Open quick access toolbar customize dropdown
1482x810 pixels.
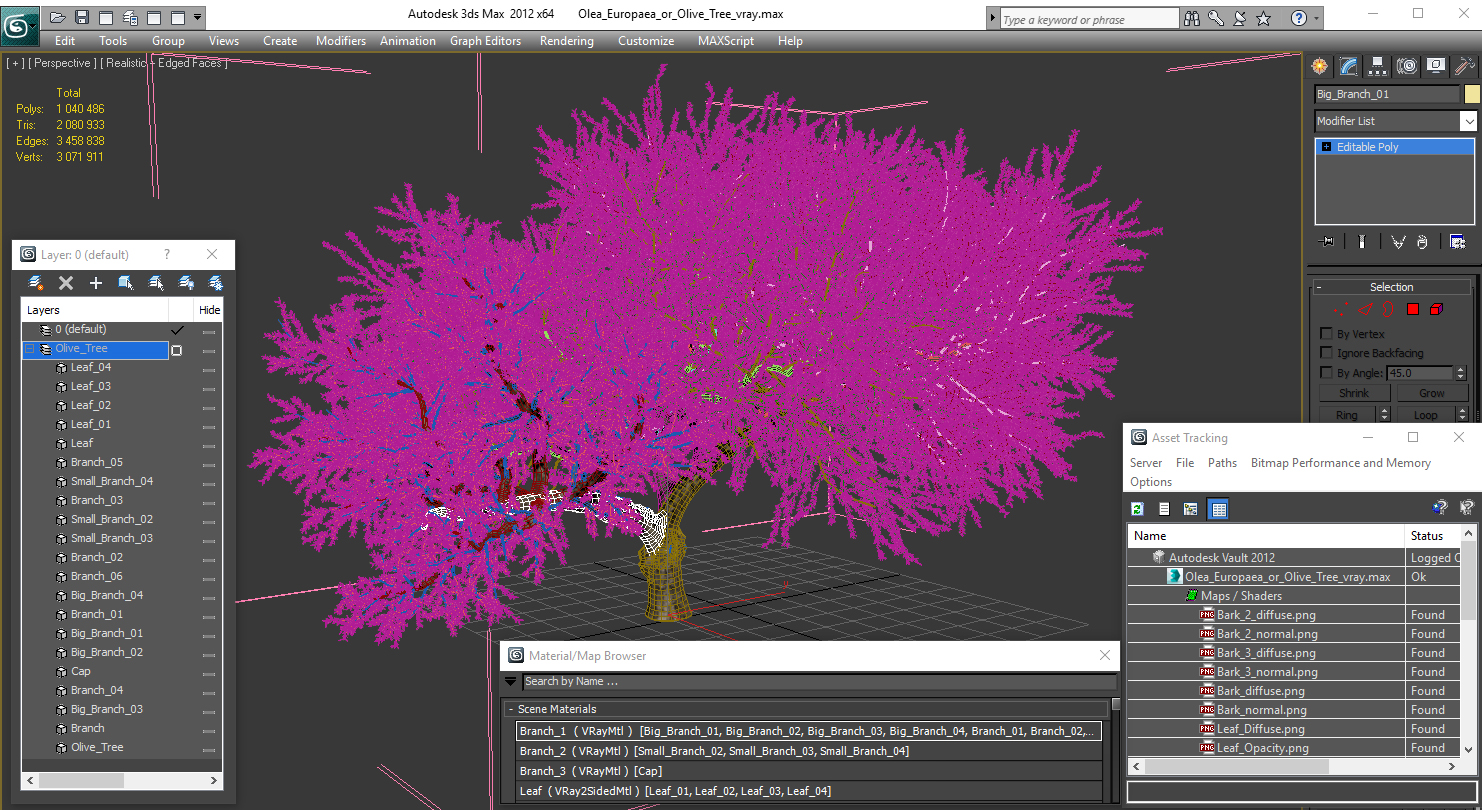197,17
